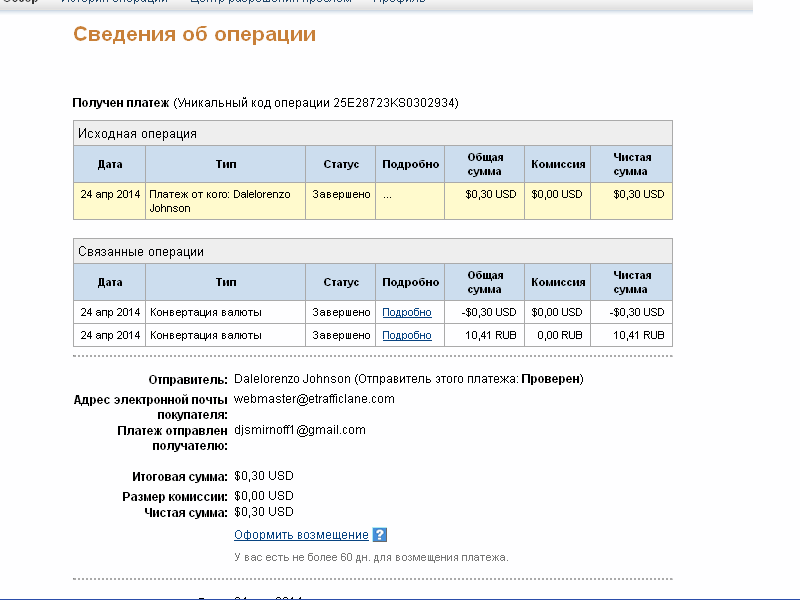Screen dimensions: 800x600
Task: Open the Оформить возмещение refund link
Action: [x=301, y=535]
